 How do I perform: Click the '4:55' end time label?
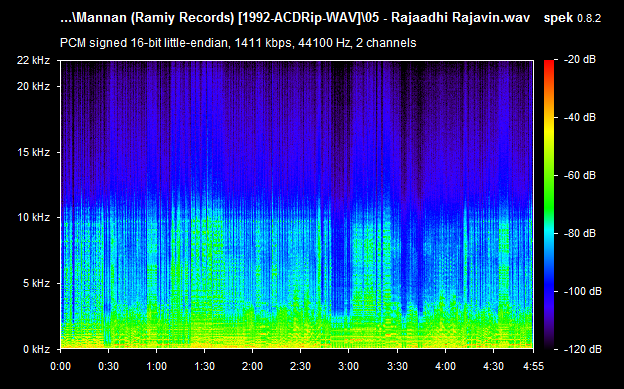[x=533, y=366]
